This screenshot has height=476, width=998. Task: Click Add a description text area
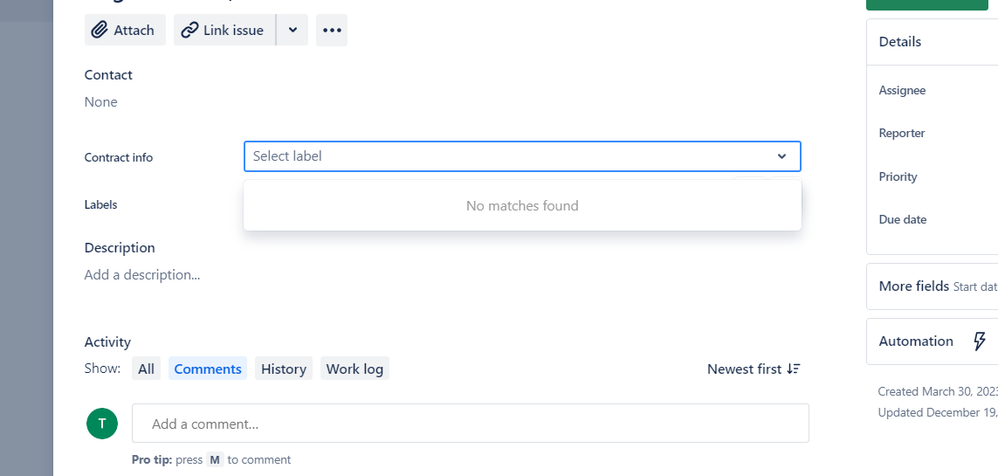[142, 275]
